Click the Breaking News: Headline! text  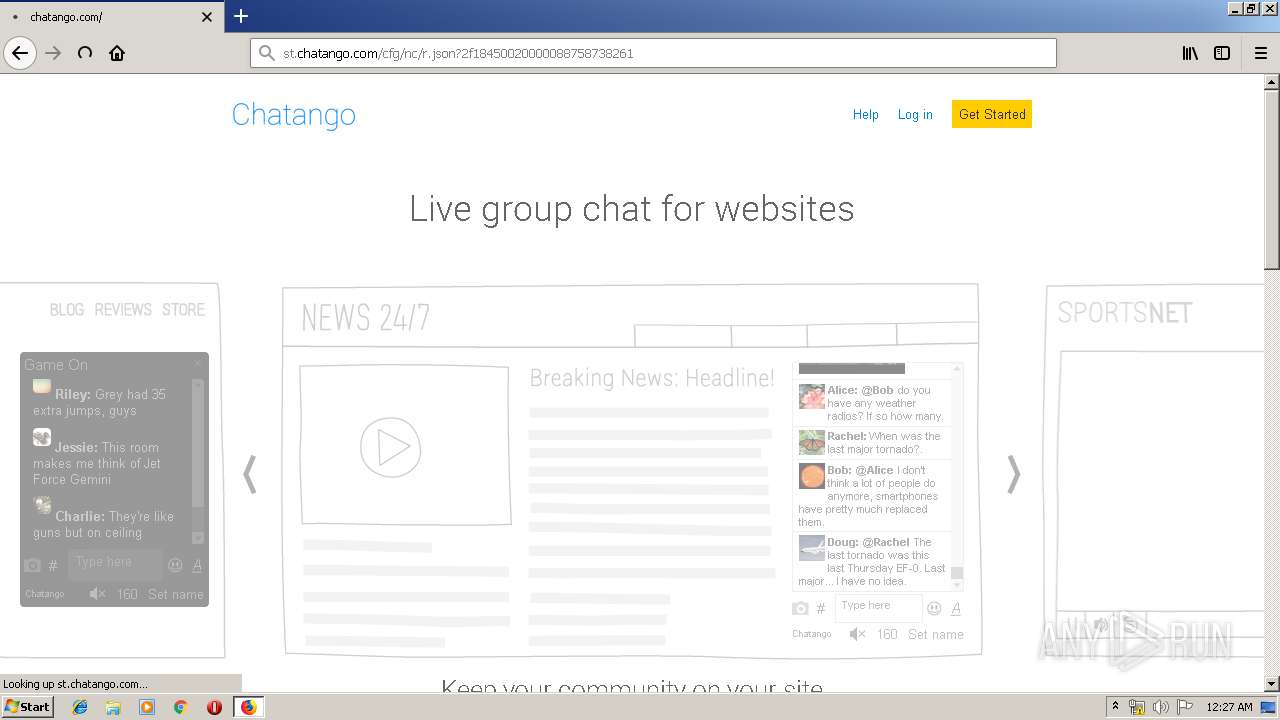(x=652, y=378)
